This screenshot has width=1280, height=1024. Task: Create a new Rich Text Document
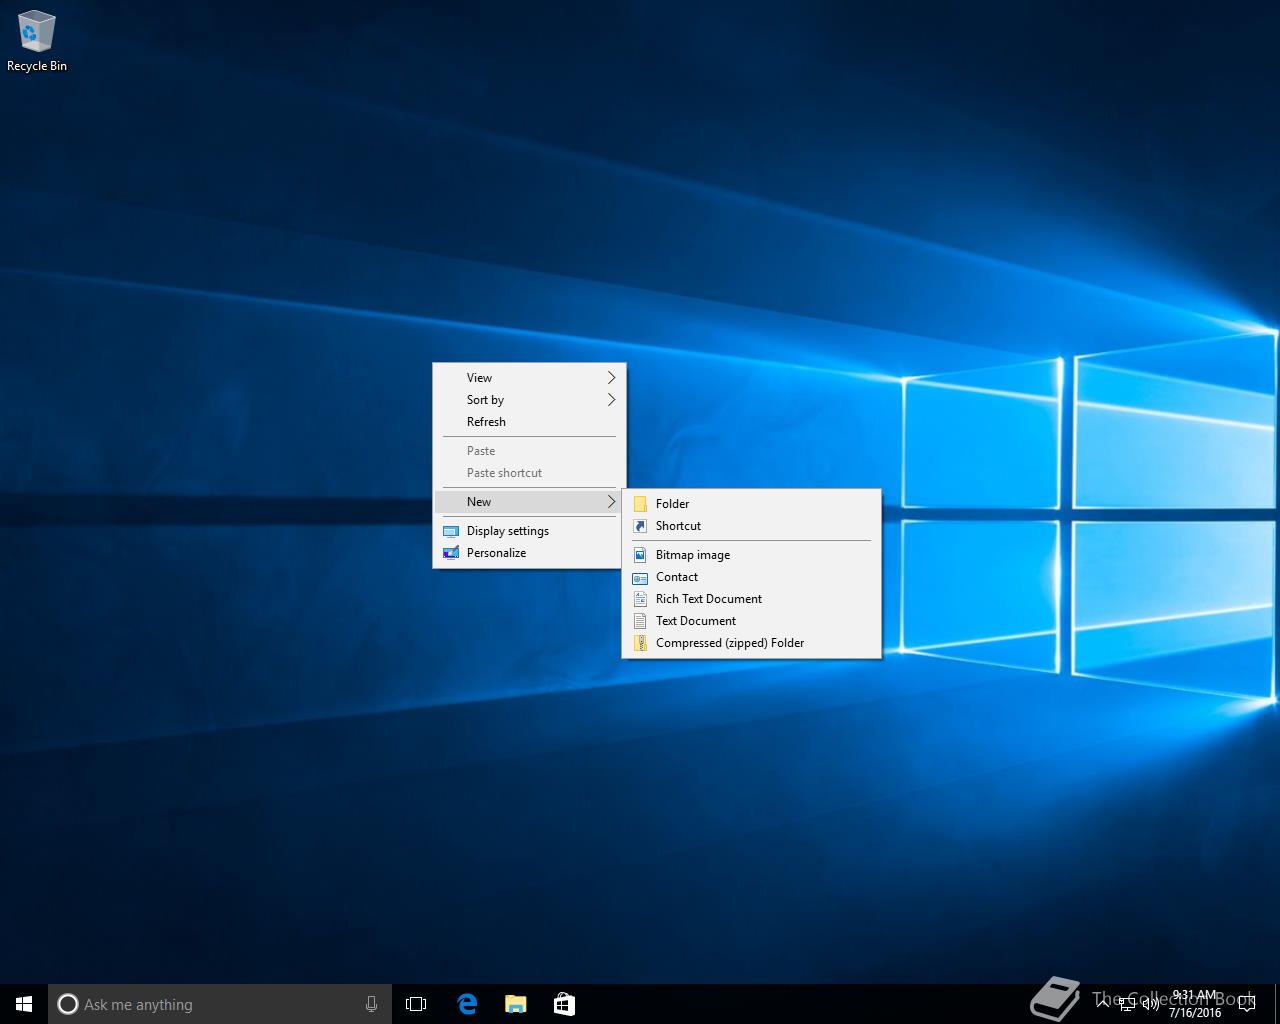(x=751, y=599)
